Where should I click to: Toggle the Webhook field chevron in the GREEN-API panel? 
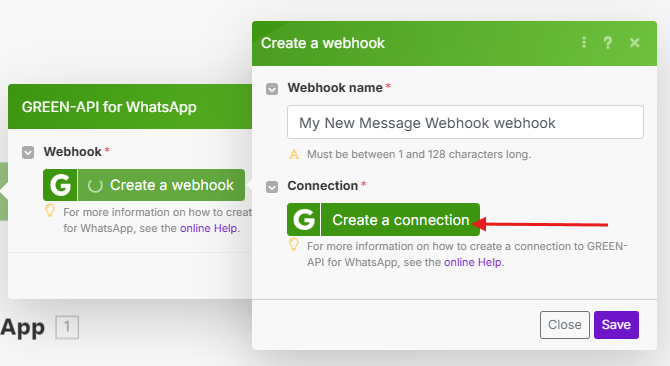coord(28,152)
